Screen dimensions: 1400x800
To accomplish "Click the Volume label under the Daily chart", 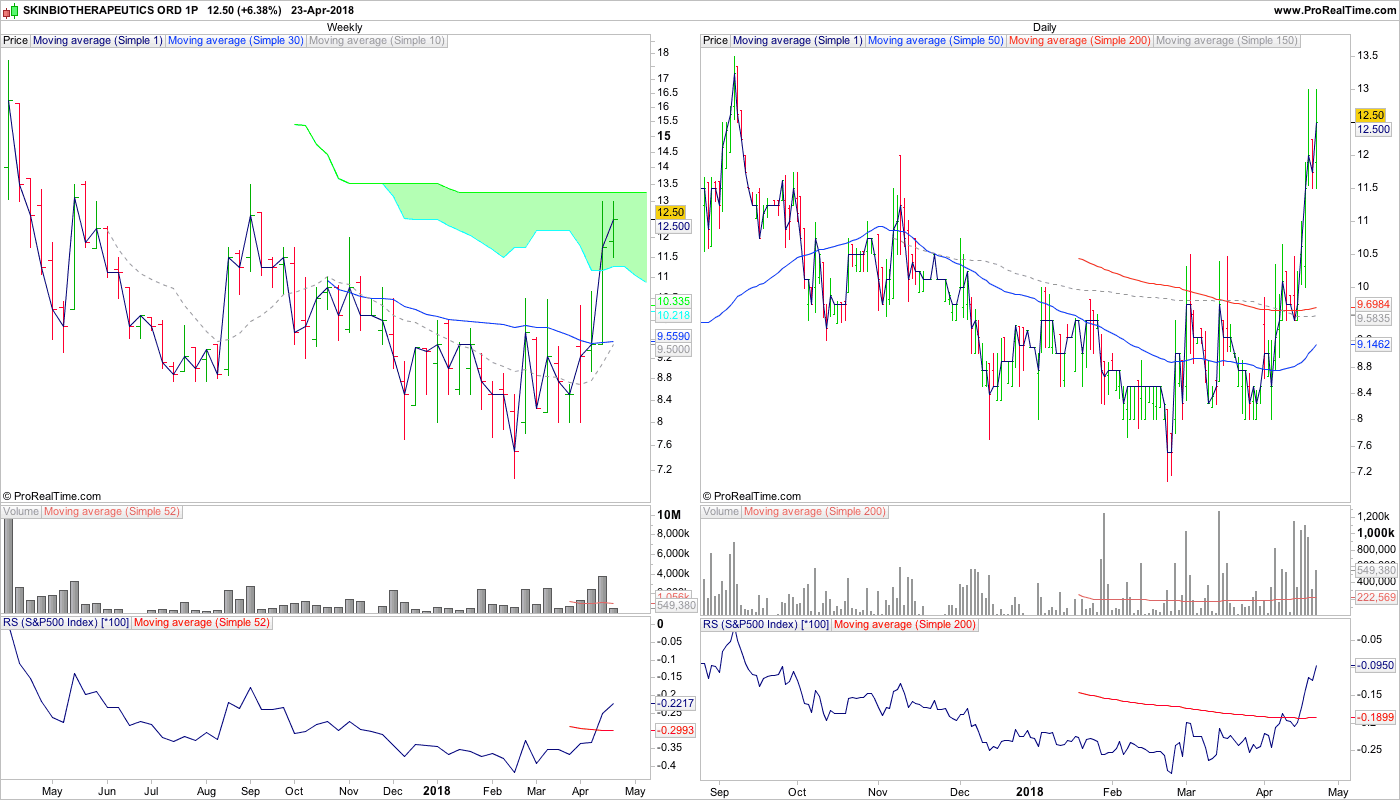I will tap(721, 512).
